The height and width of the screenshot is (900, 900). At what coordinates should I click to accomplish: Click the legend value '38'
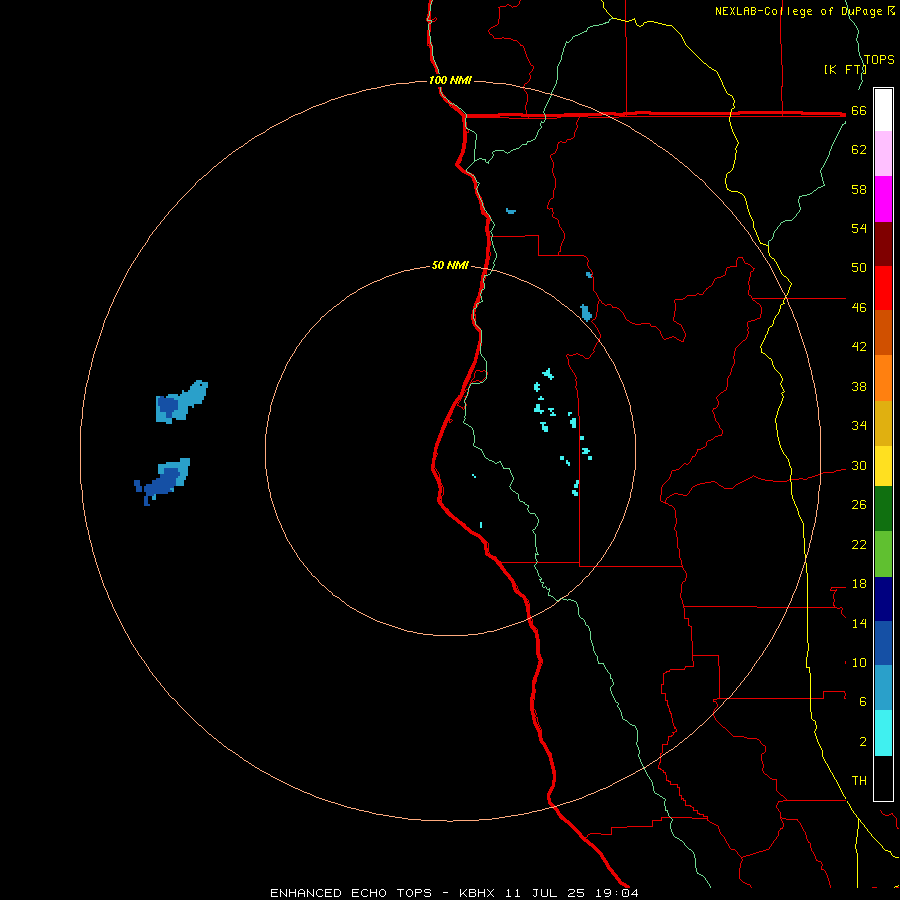tap(859, 386)
